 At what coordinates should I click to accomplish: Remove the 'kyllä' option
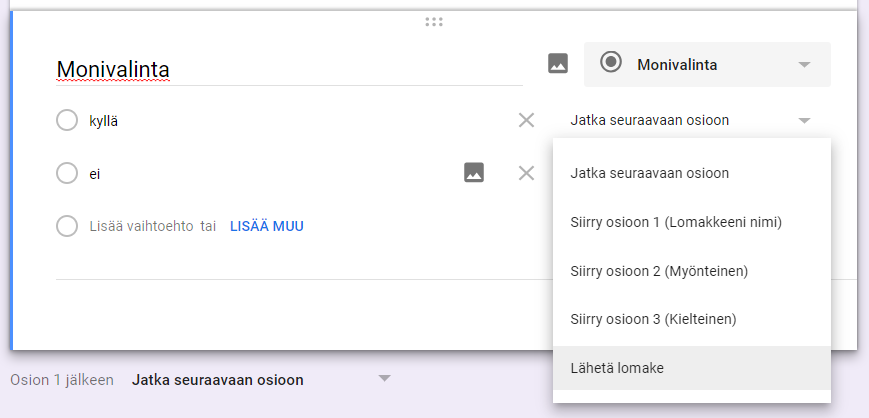click(526, 121)
